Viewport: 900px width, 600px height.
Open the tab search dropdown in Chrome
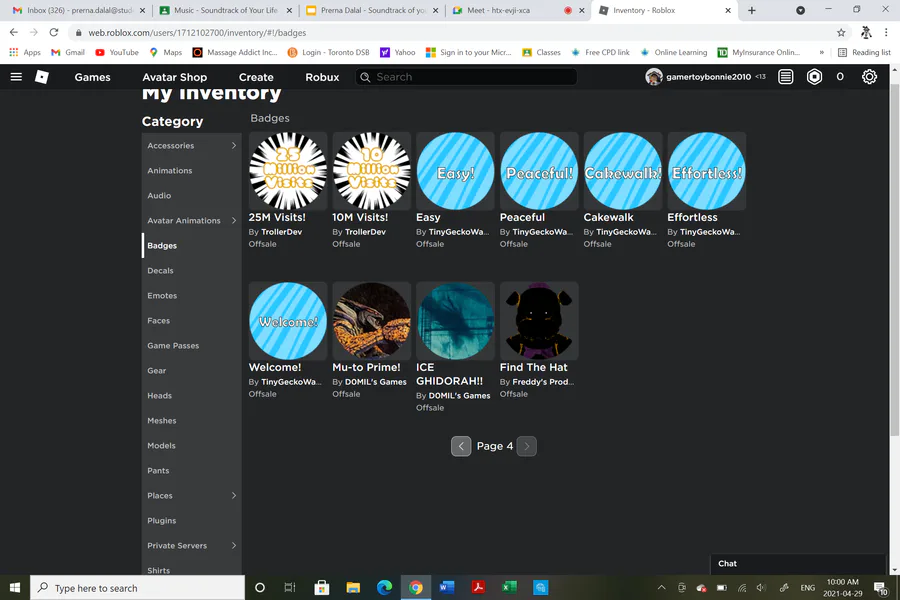800,10
